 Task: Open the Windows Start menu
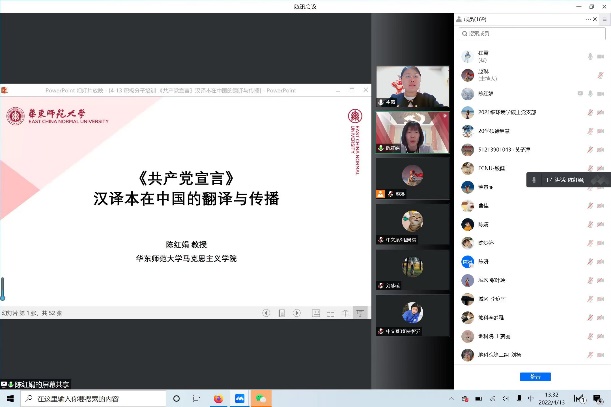point(10,398)
